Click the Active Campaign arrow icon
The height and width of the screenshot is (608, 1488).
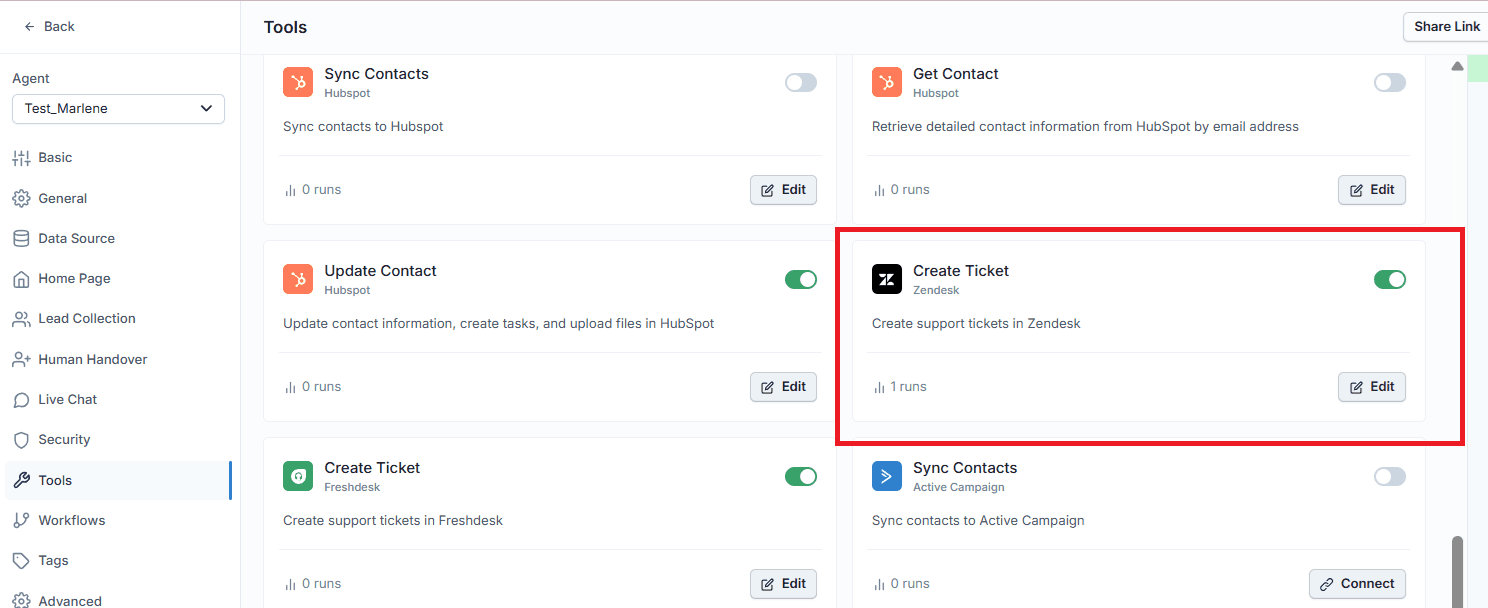tap(887, 476)
